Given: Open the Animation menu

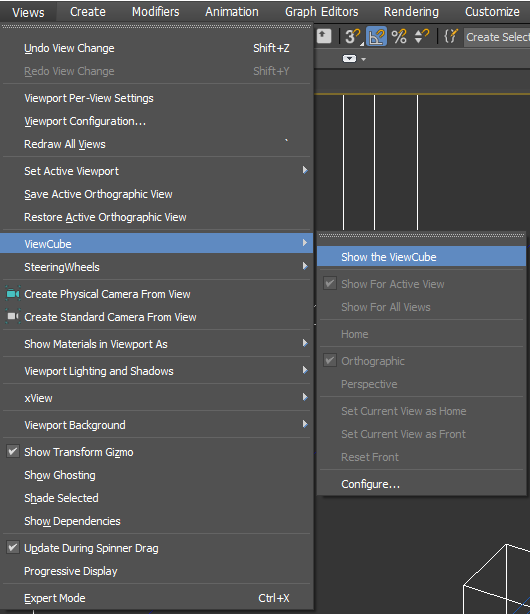Looking at the screenshot, I should click(x=232, y=12).
